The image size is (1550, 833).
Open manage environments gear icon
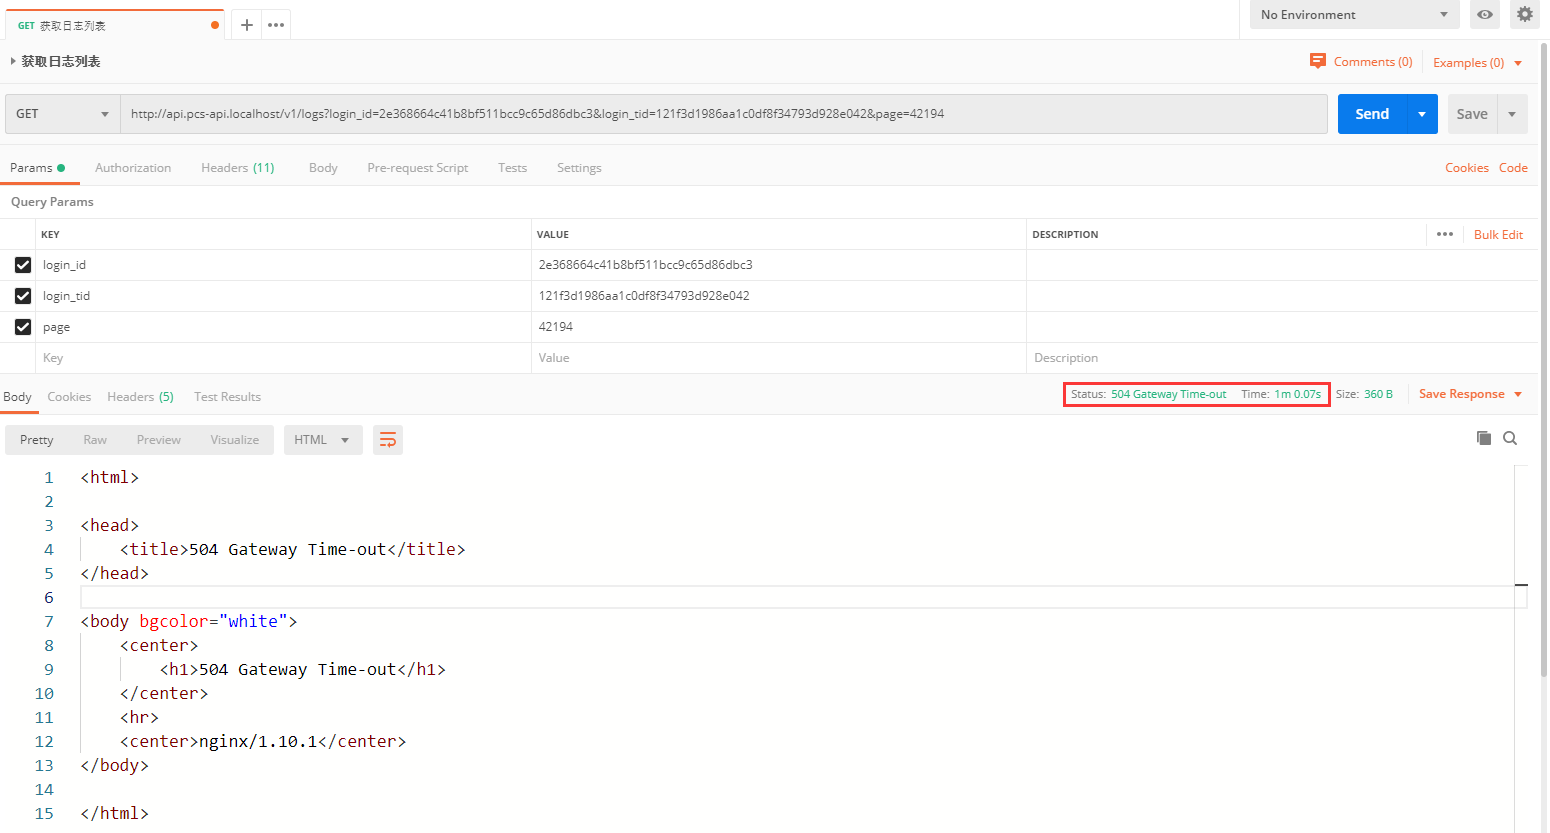coord(1524,14)
